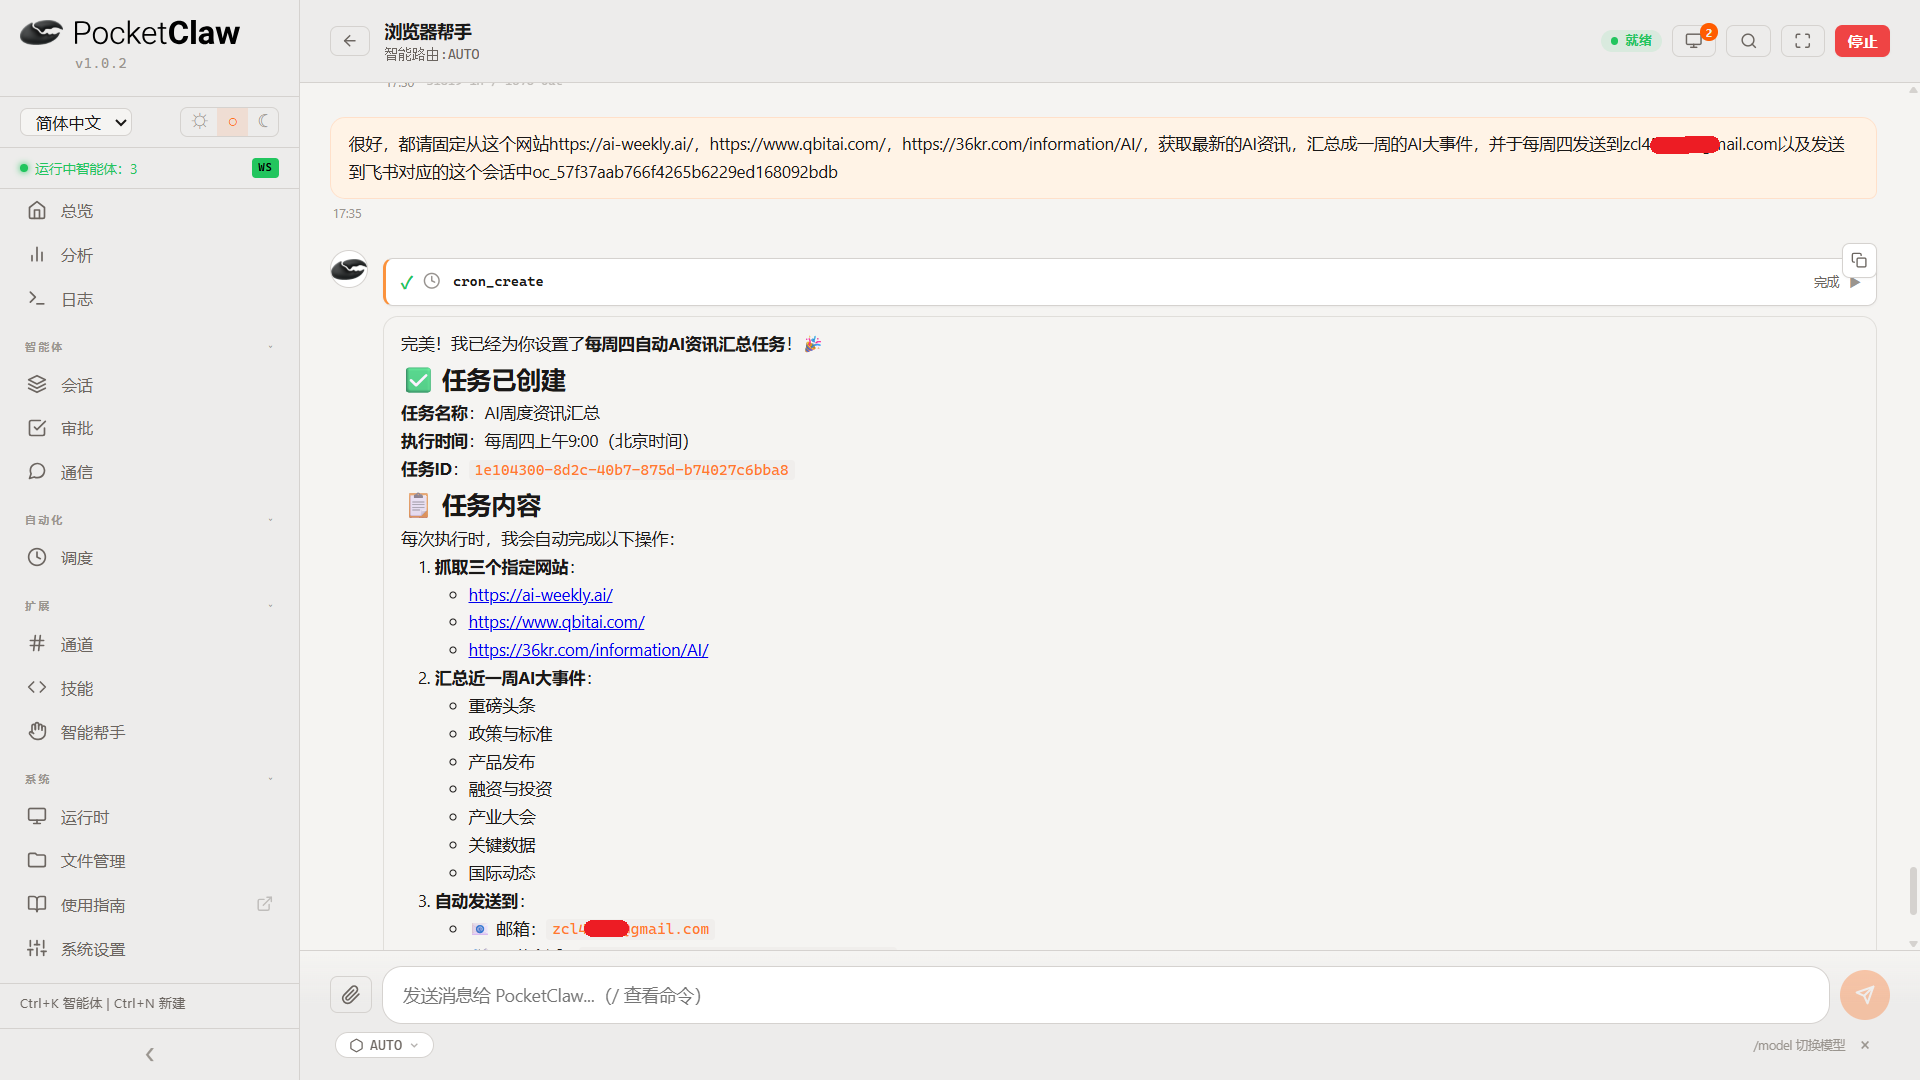Click the task ID 1e104300-8d2c-40b7-875d-b74027c6bba8

[x=631, y=470]
